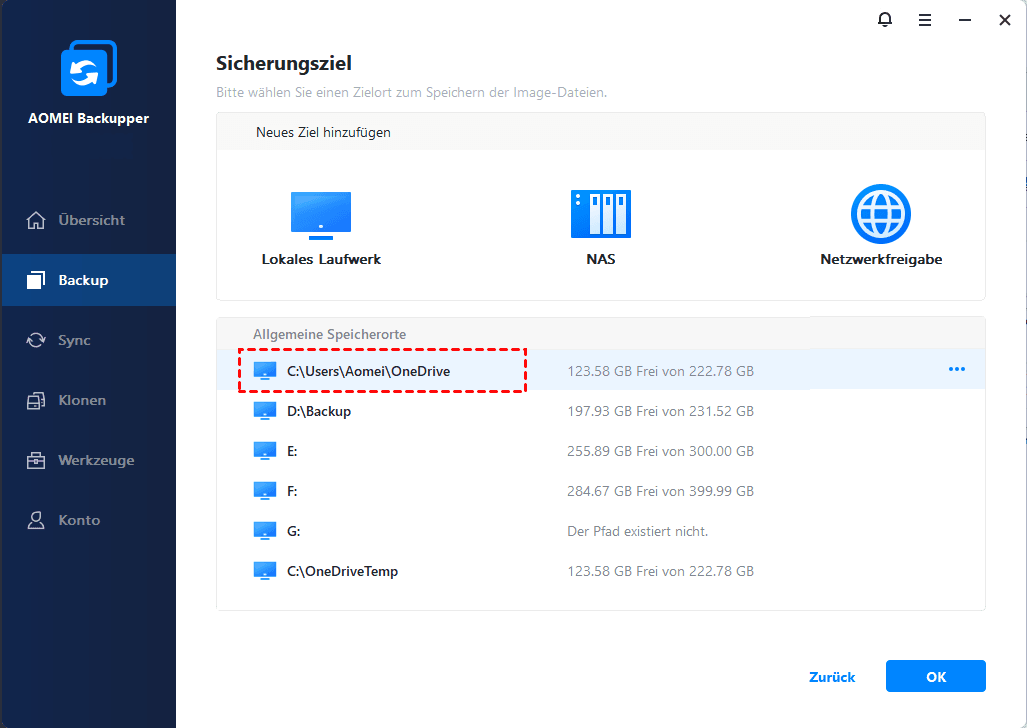Viewport: 1027px width, 728px height.
Task: Confirm with the OK button
Action: [935, 676]
